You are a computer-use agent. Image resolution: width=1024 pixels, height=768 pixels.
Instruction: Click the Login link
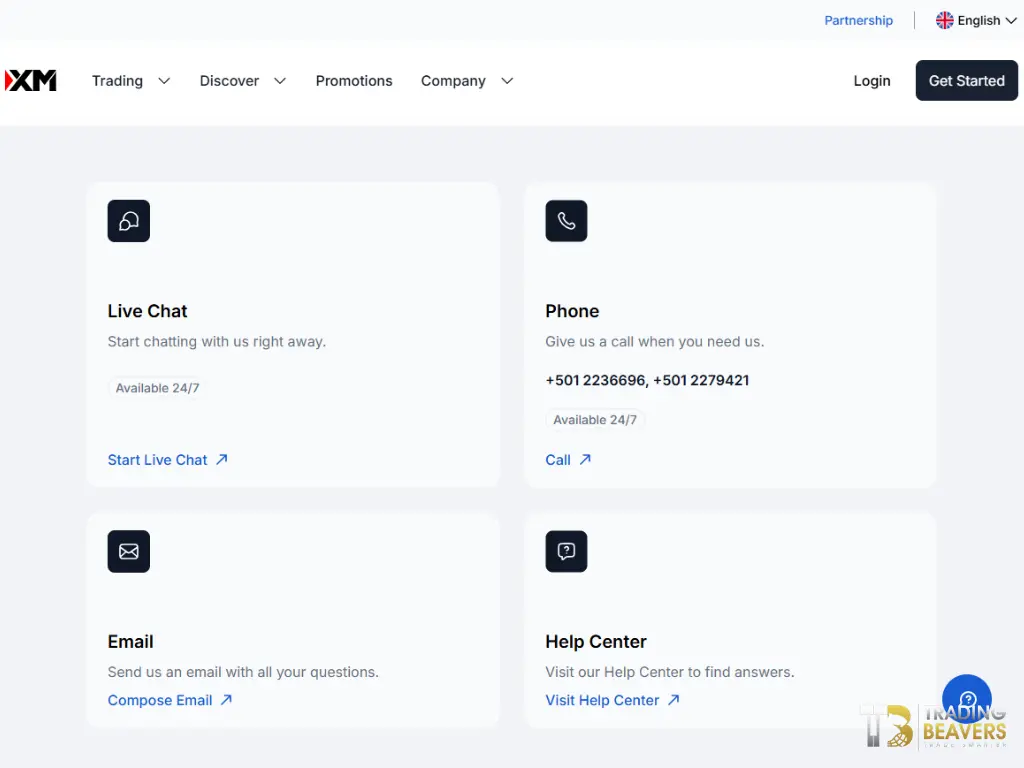(872, 81)
